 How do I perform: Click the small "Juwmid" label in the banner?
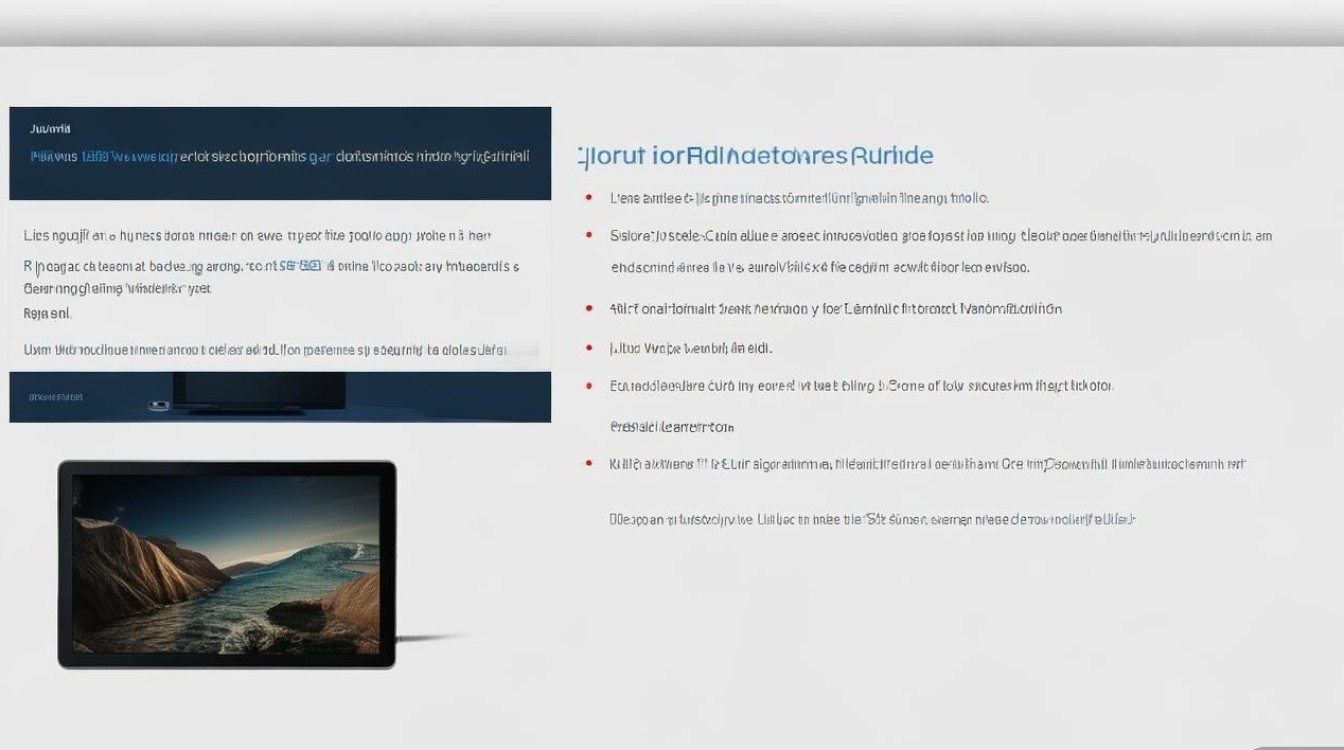click(50, 129)
